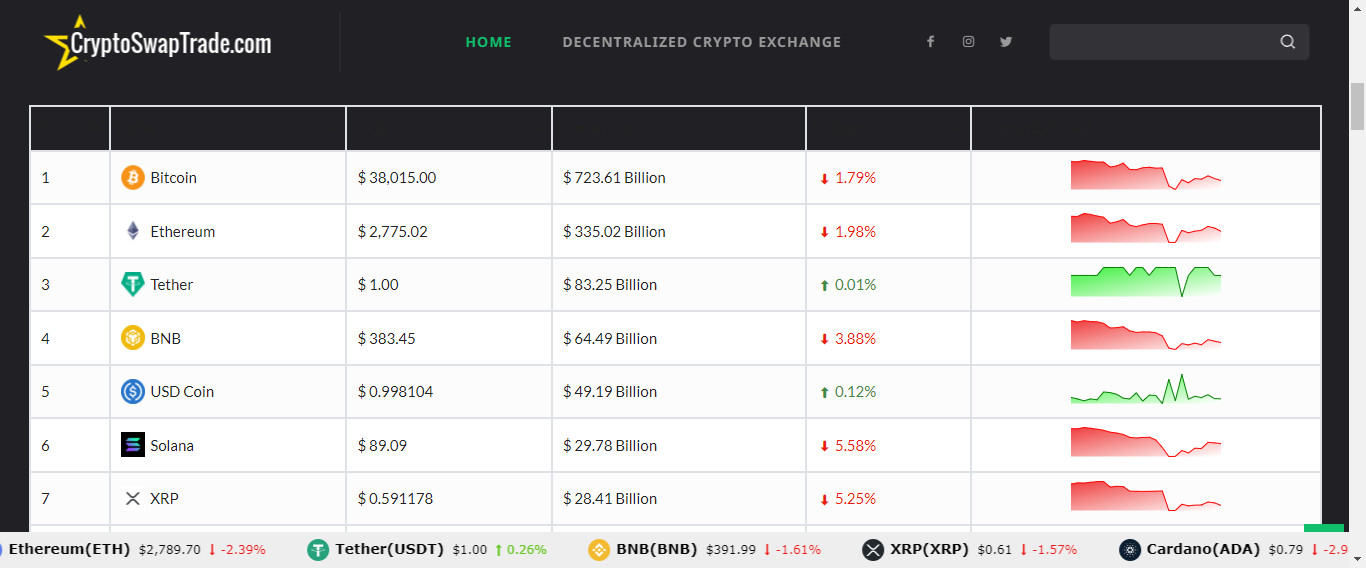Open the Facebook social icon
1366x568 pixels.
[x=930, y=42]
